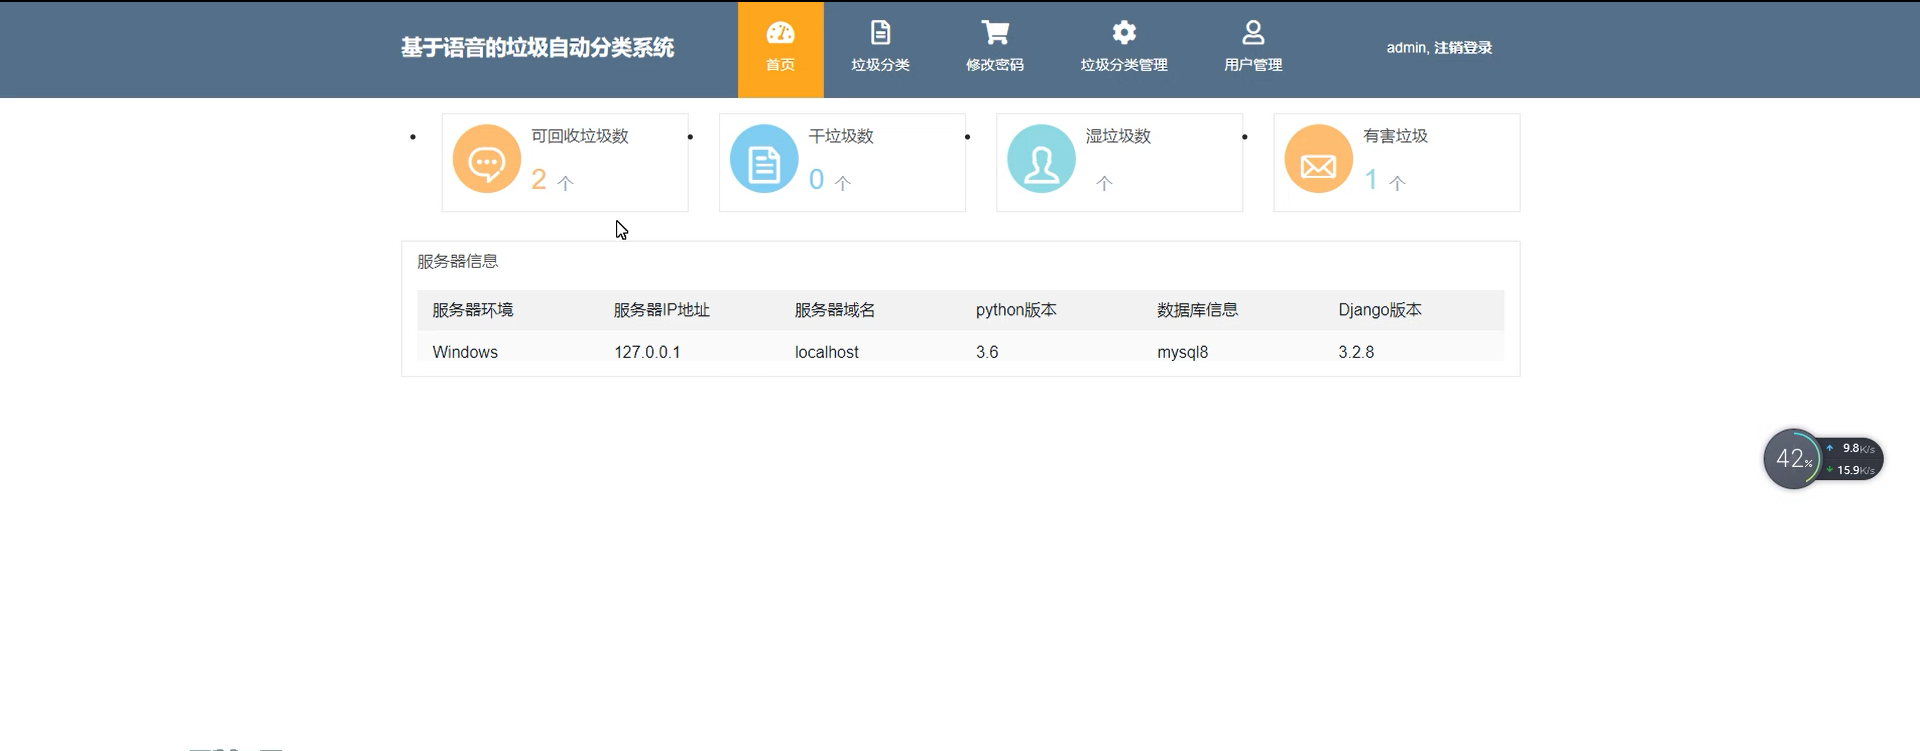Click the 3.6 python version cell
The width and height of the screenshot is (1920, 751).
click(x=987, y=352)
